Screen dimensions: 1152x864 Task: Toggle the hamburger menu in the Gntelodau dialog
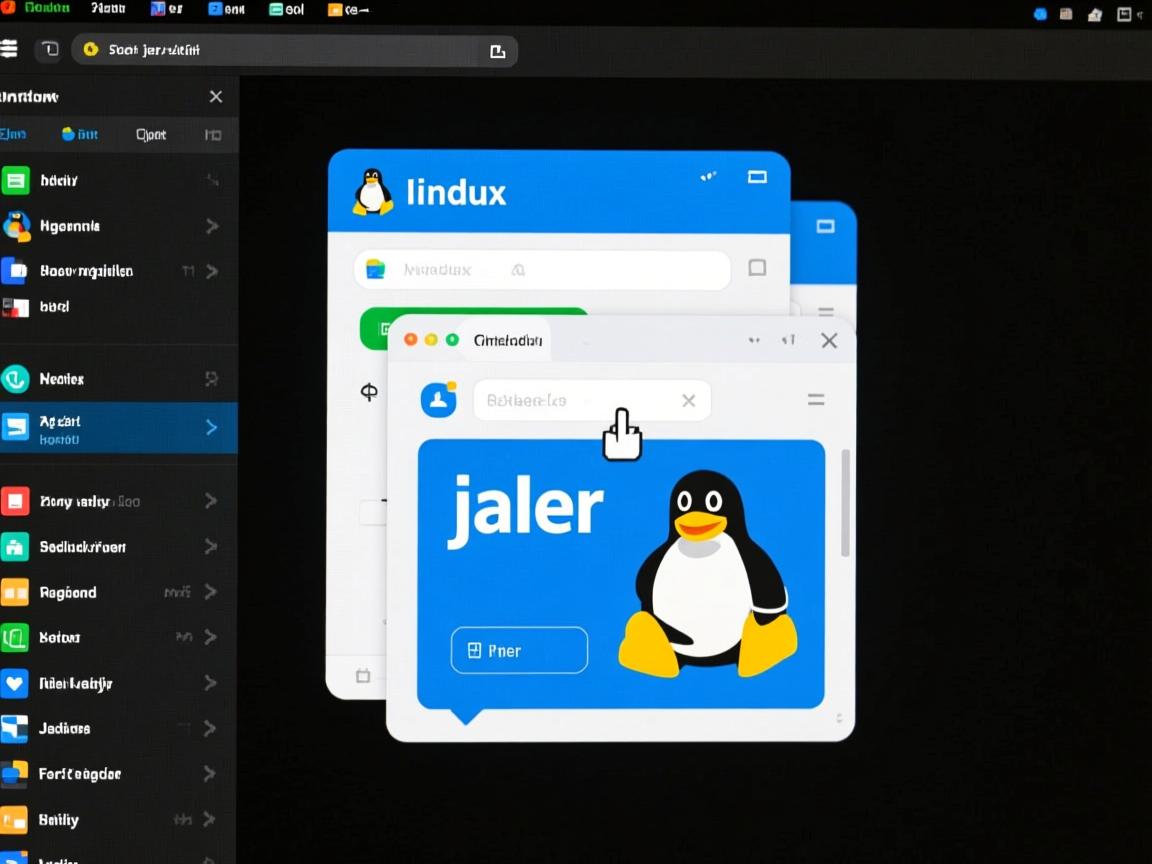tap(815, 399)
